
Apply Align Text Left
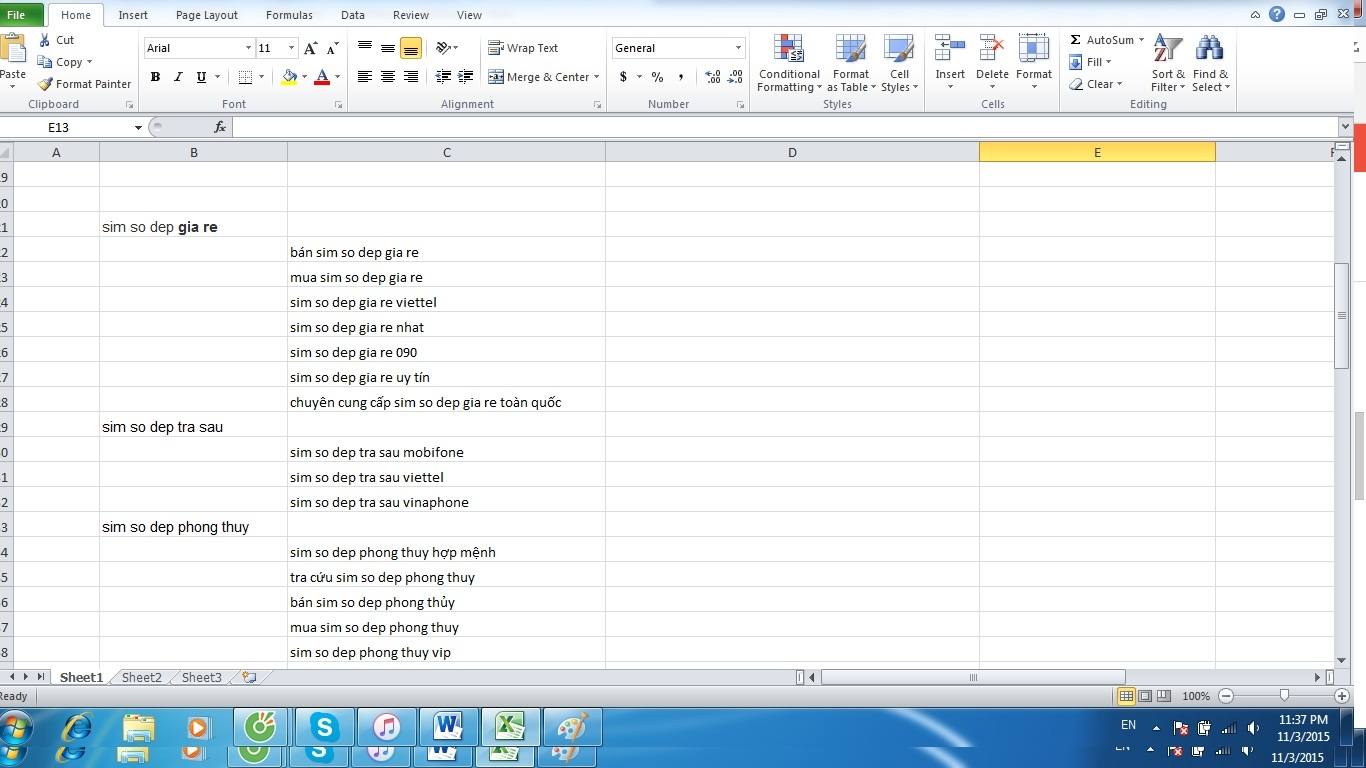click(364, 77)
